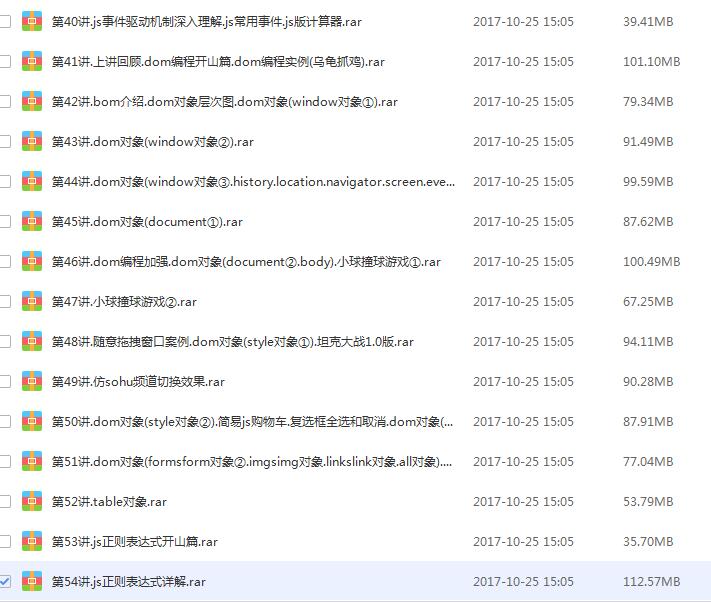Click size value 101.10MB
Image resolution: width=711 pixels, height=603 pixels.
[652, 62]
